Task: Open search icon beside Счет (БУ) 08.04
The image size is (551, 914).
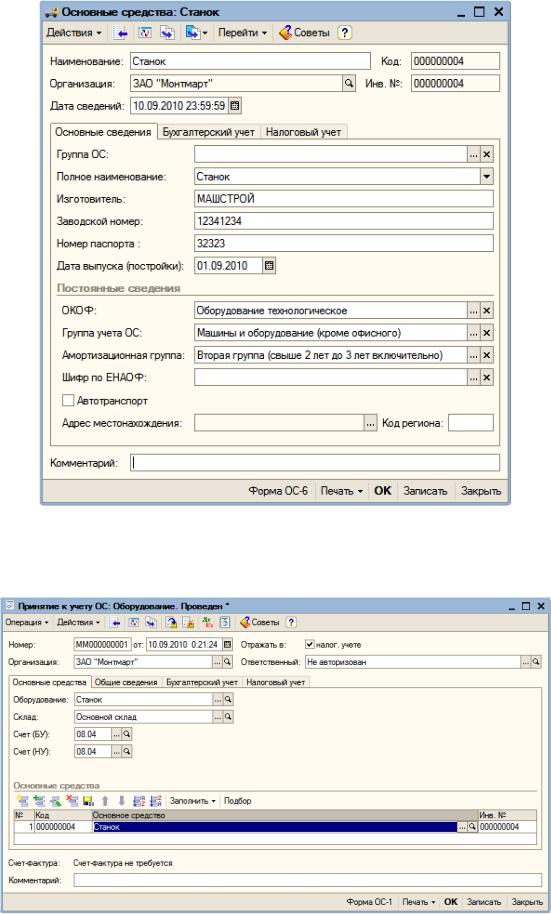Action: point(127,734)
